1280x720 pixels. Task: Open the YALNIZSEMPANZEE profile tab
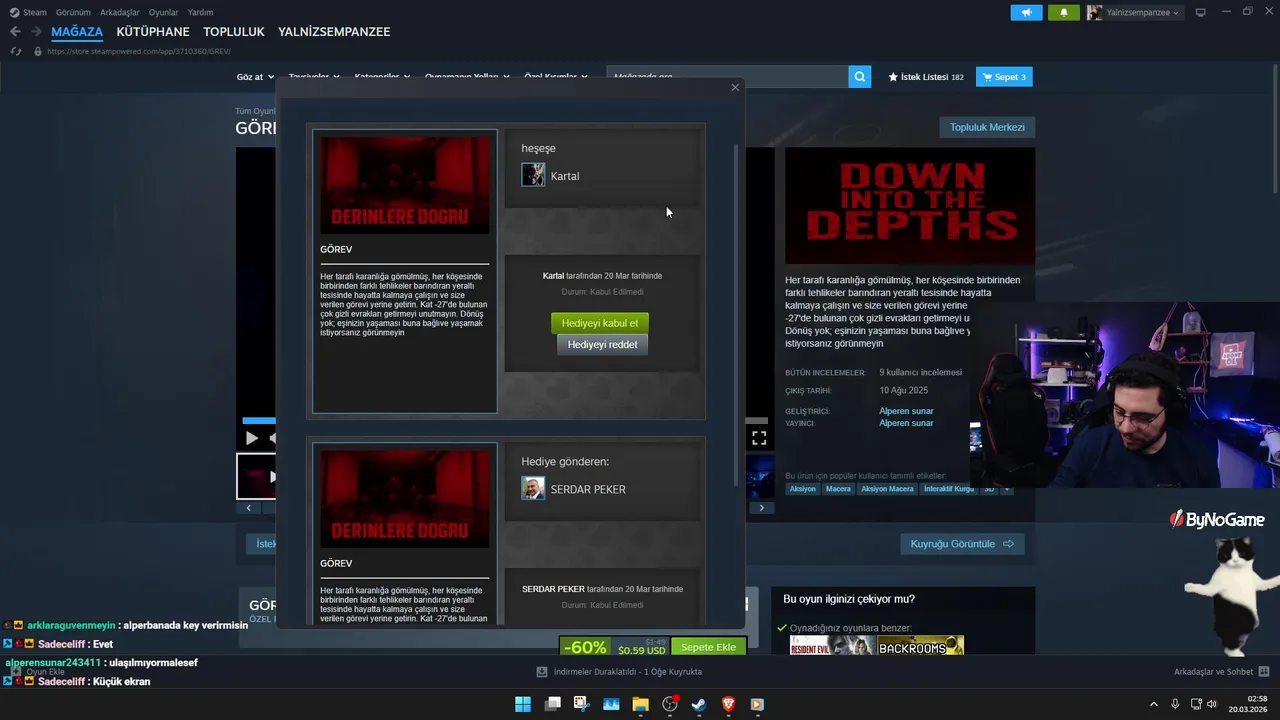[334, 32]
